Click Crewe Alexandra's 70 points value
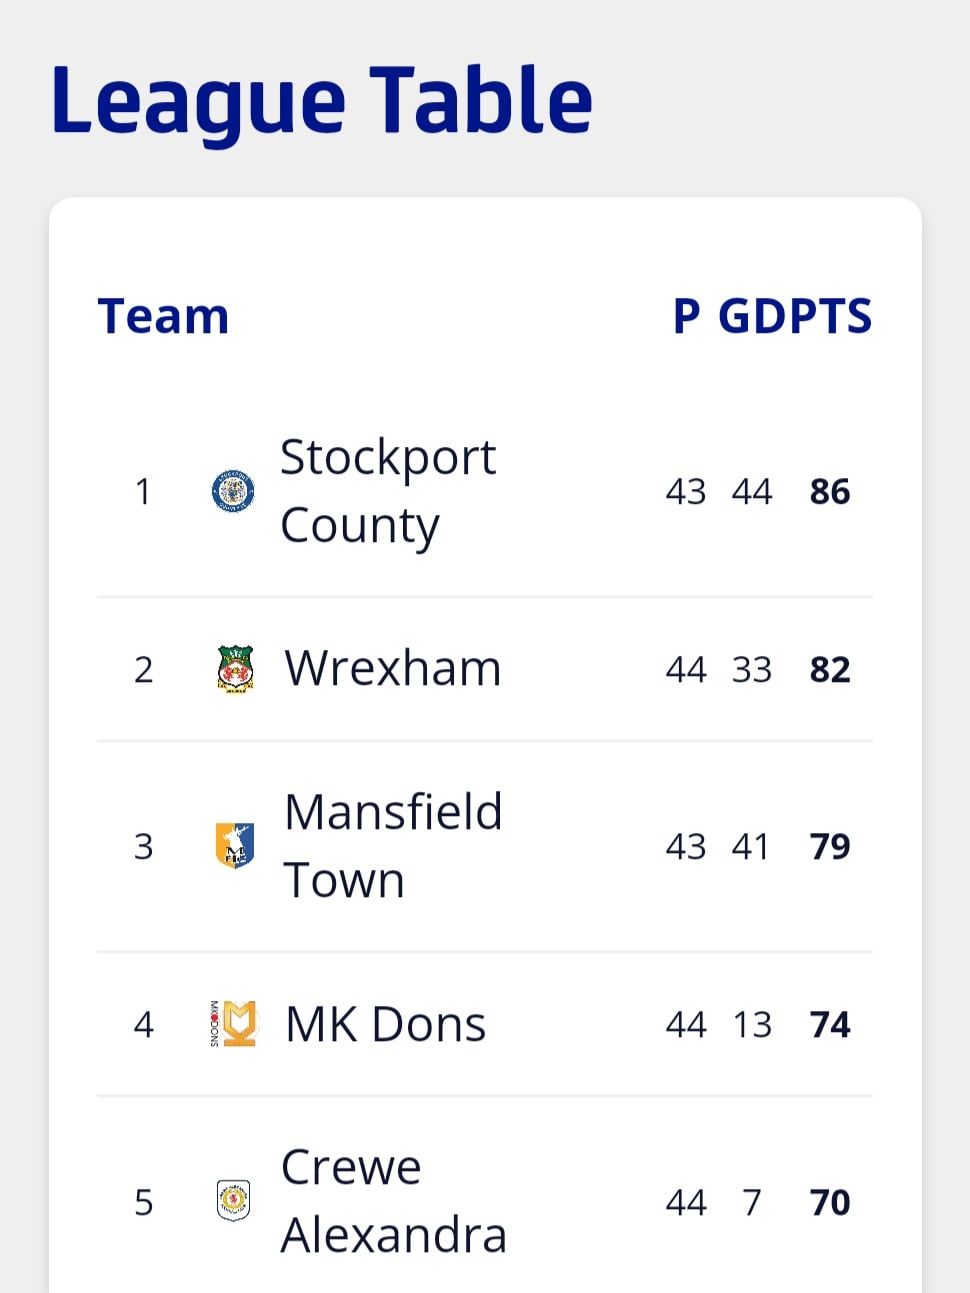Screen dimensions: 970x1293 point(830,1201)
